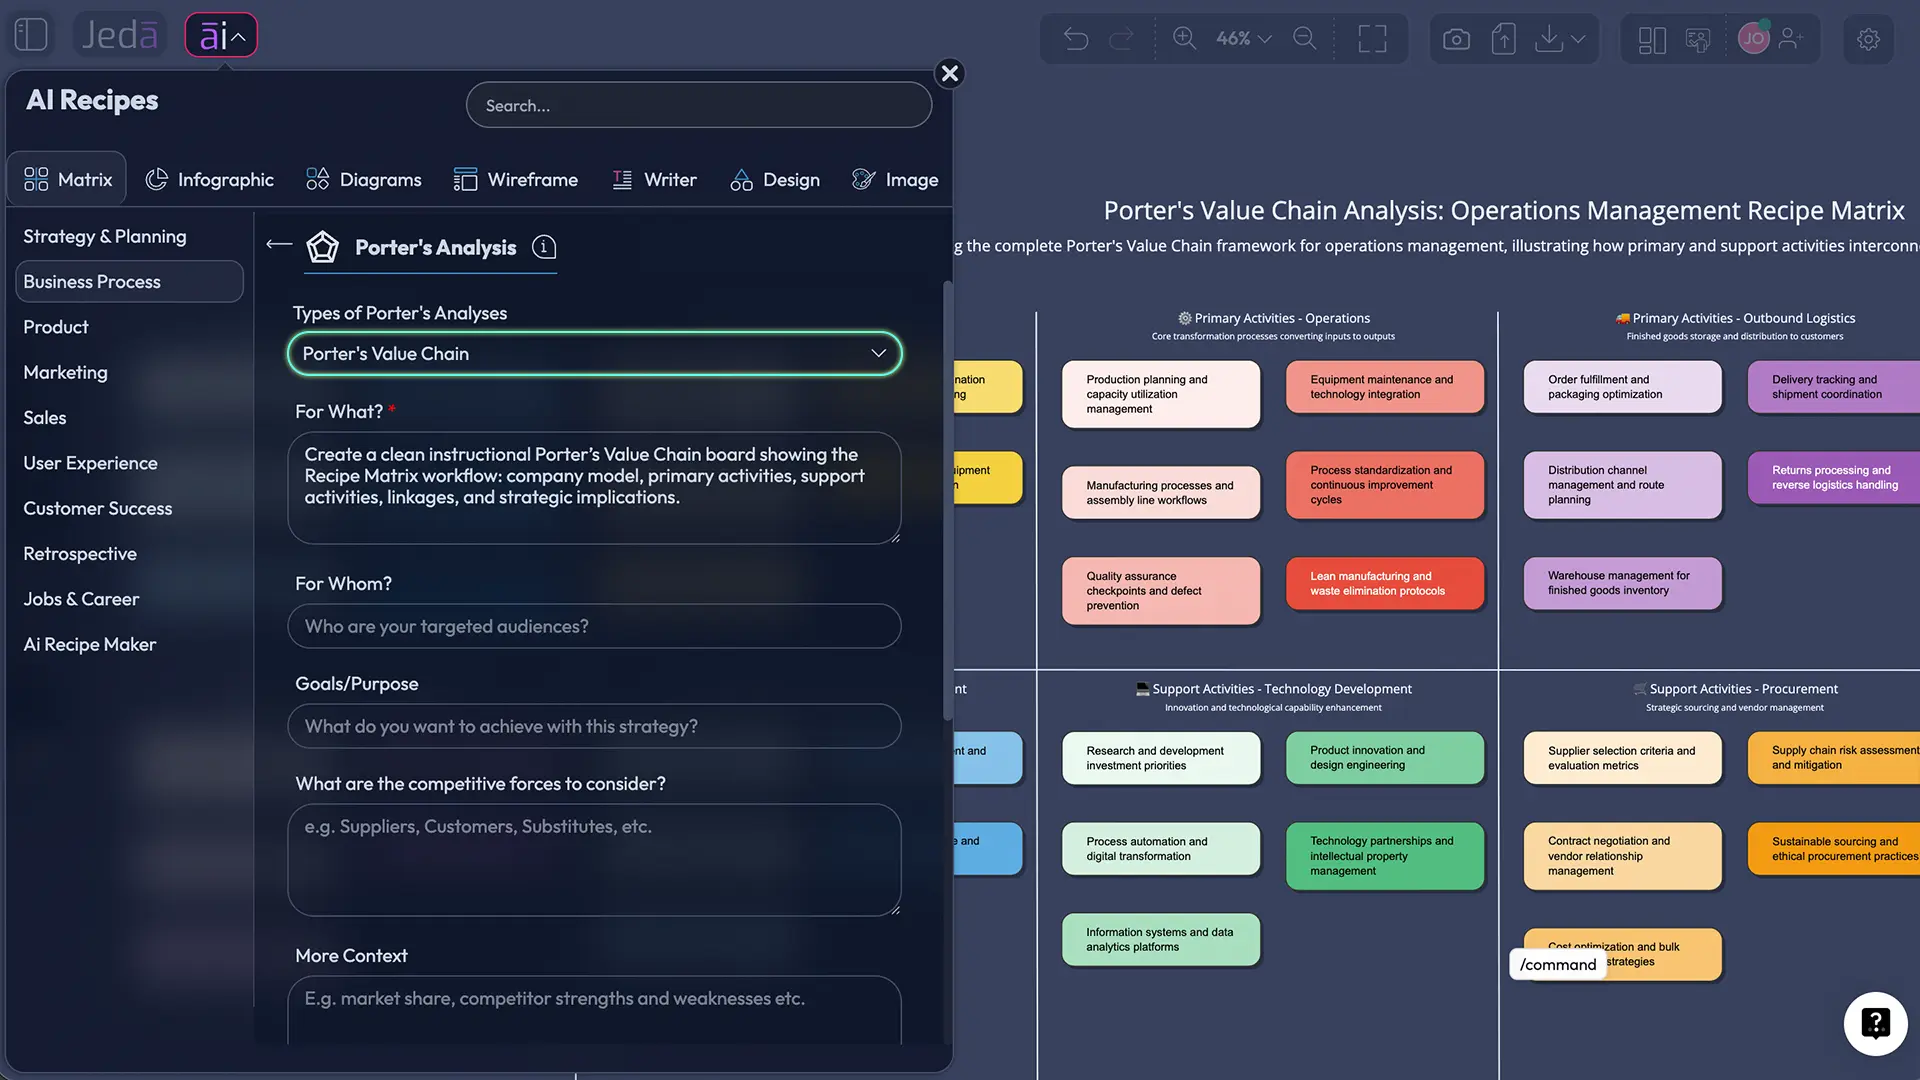Close the AI Recipes panel

coord(950,73)
